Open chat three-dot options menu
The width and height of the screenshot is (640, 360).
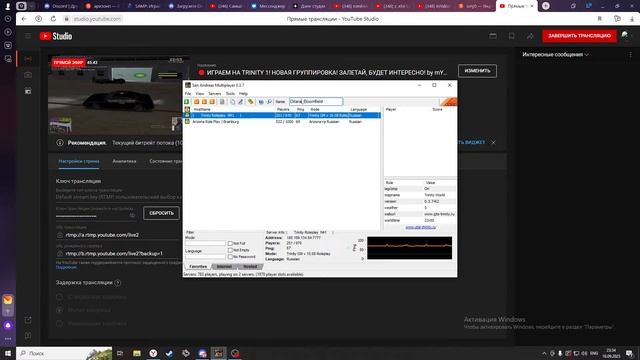pyautogui.click(x=630, y=55)
